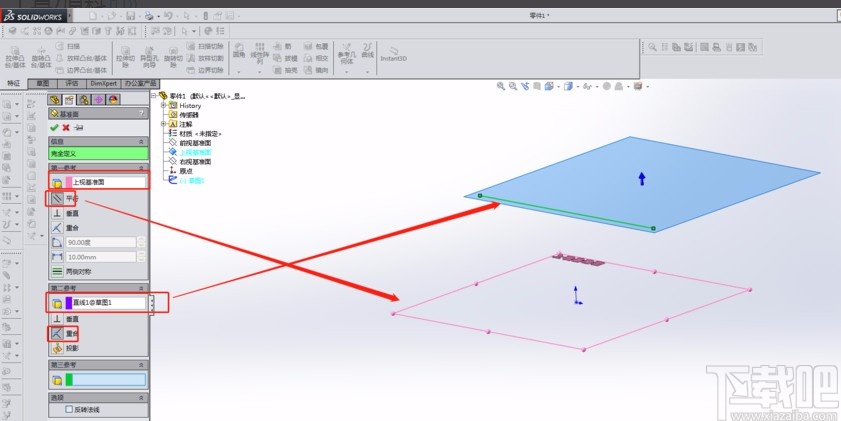The image size is (841, 421).
Task: Toggle the 投影 project option in second reference
Action: (x=57, y=348)
